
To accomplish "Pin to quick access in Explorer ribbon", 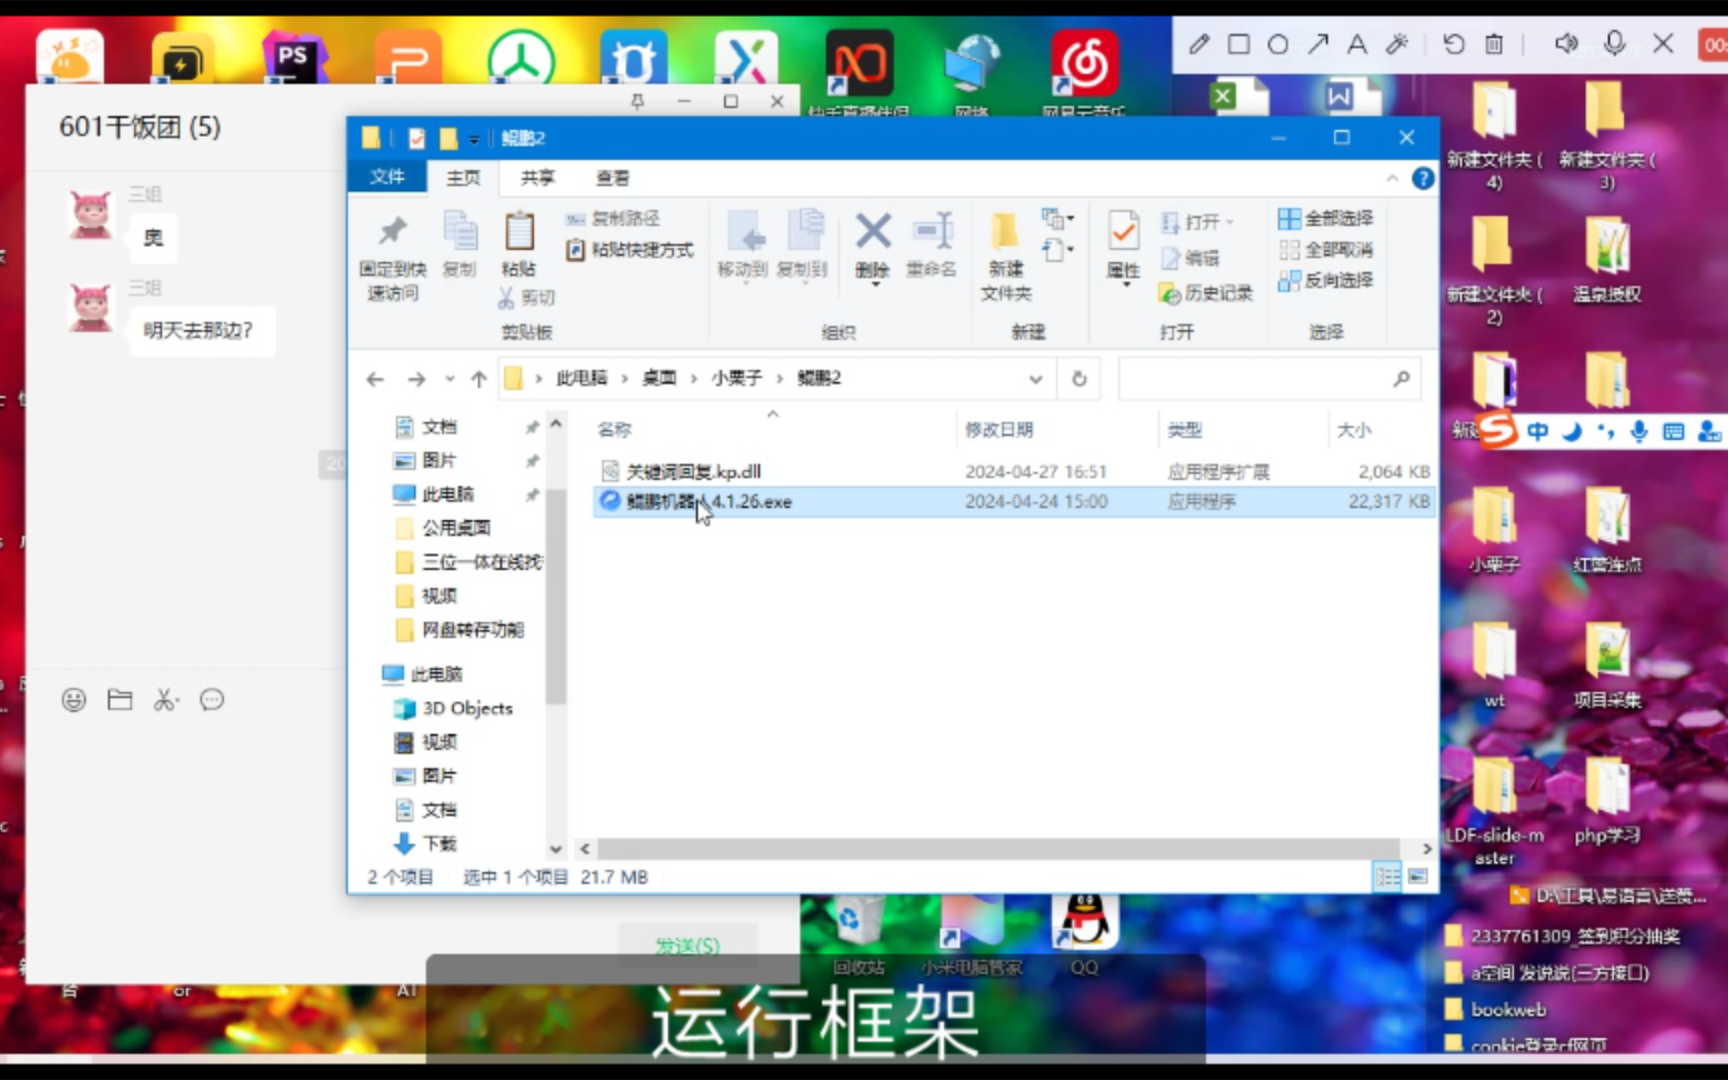I will [392, 257].
